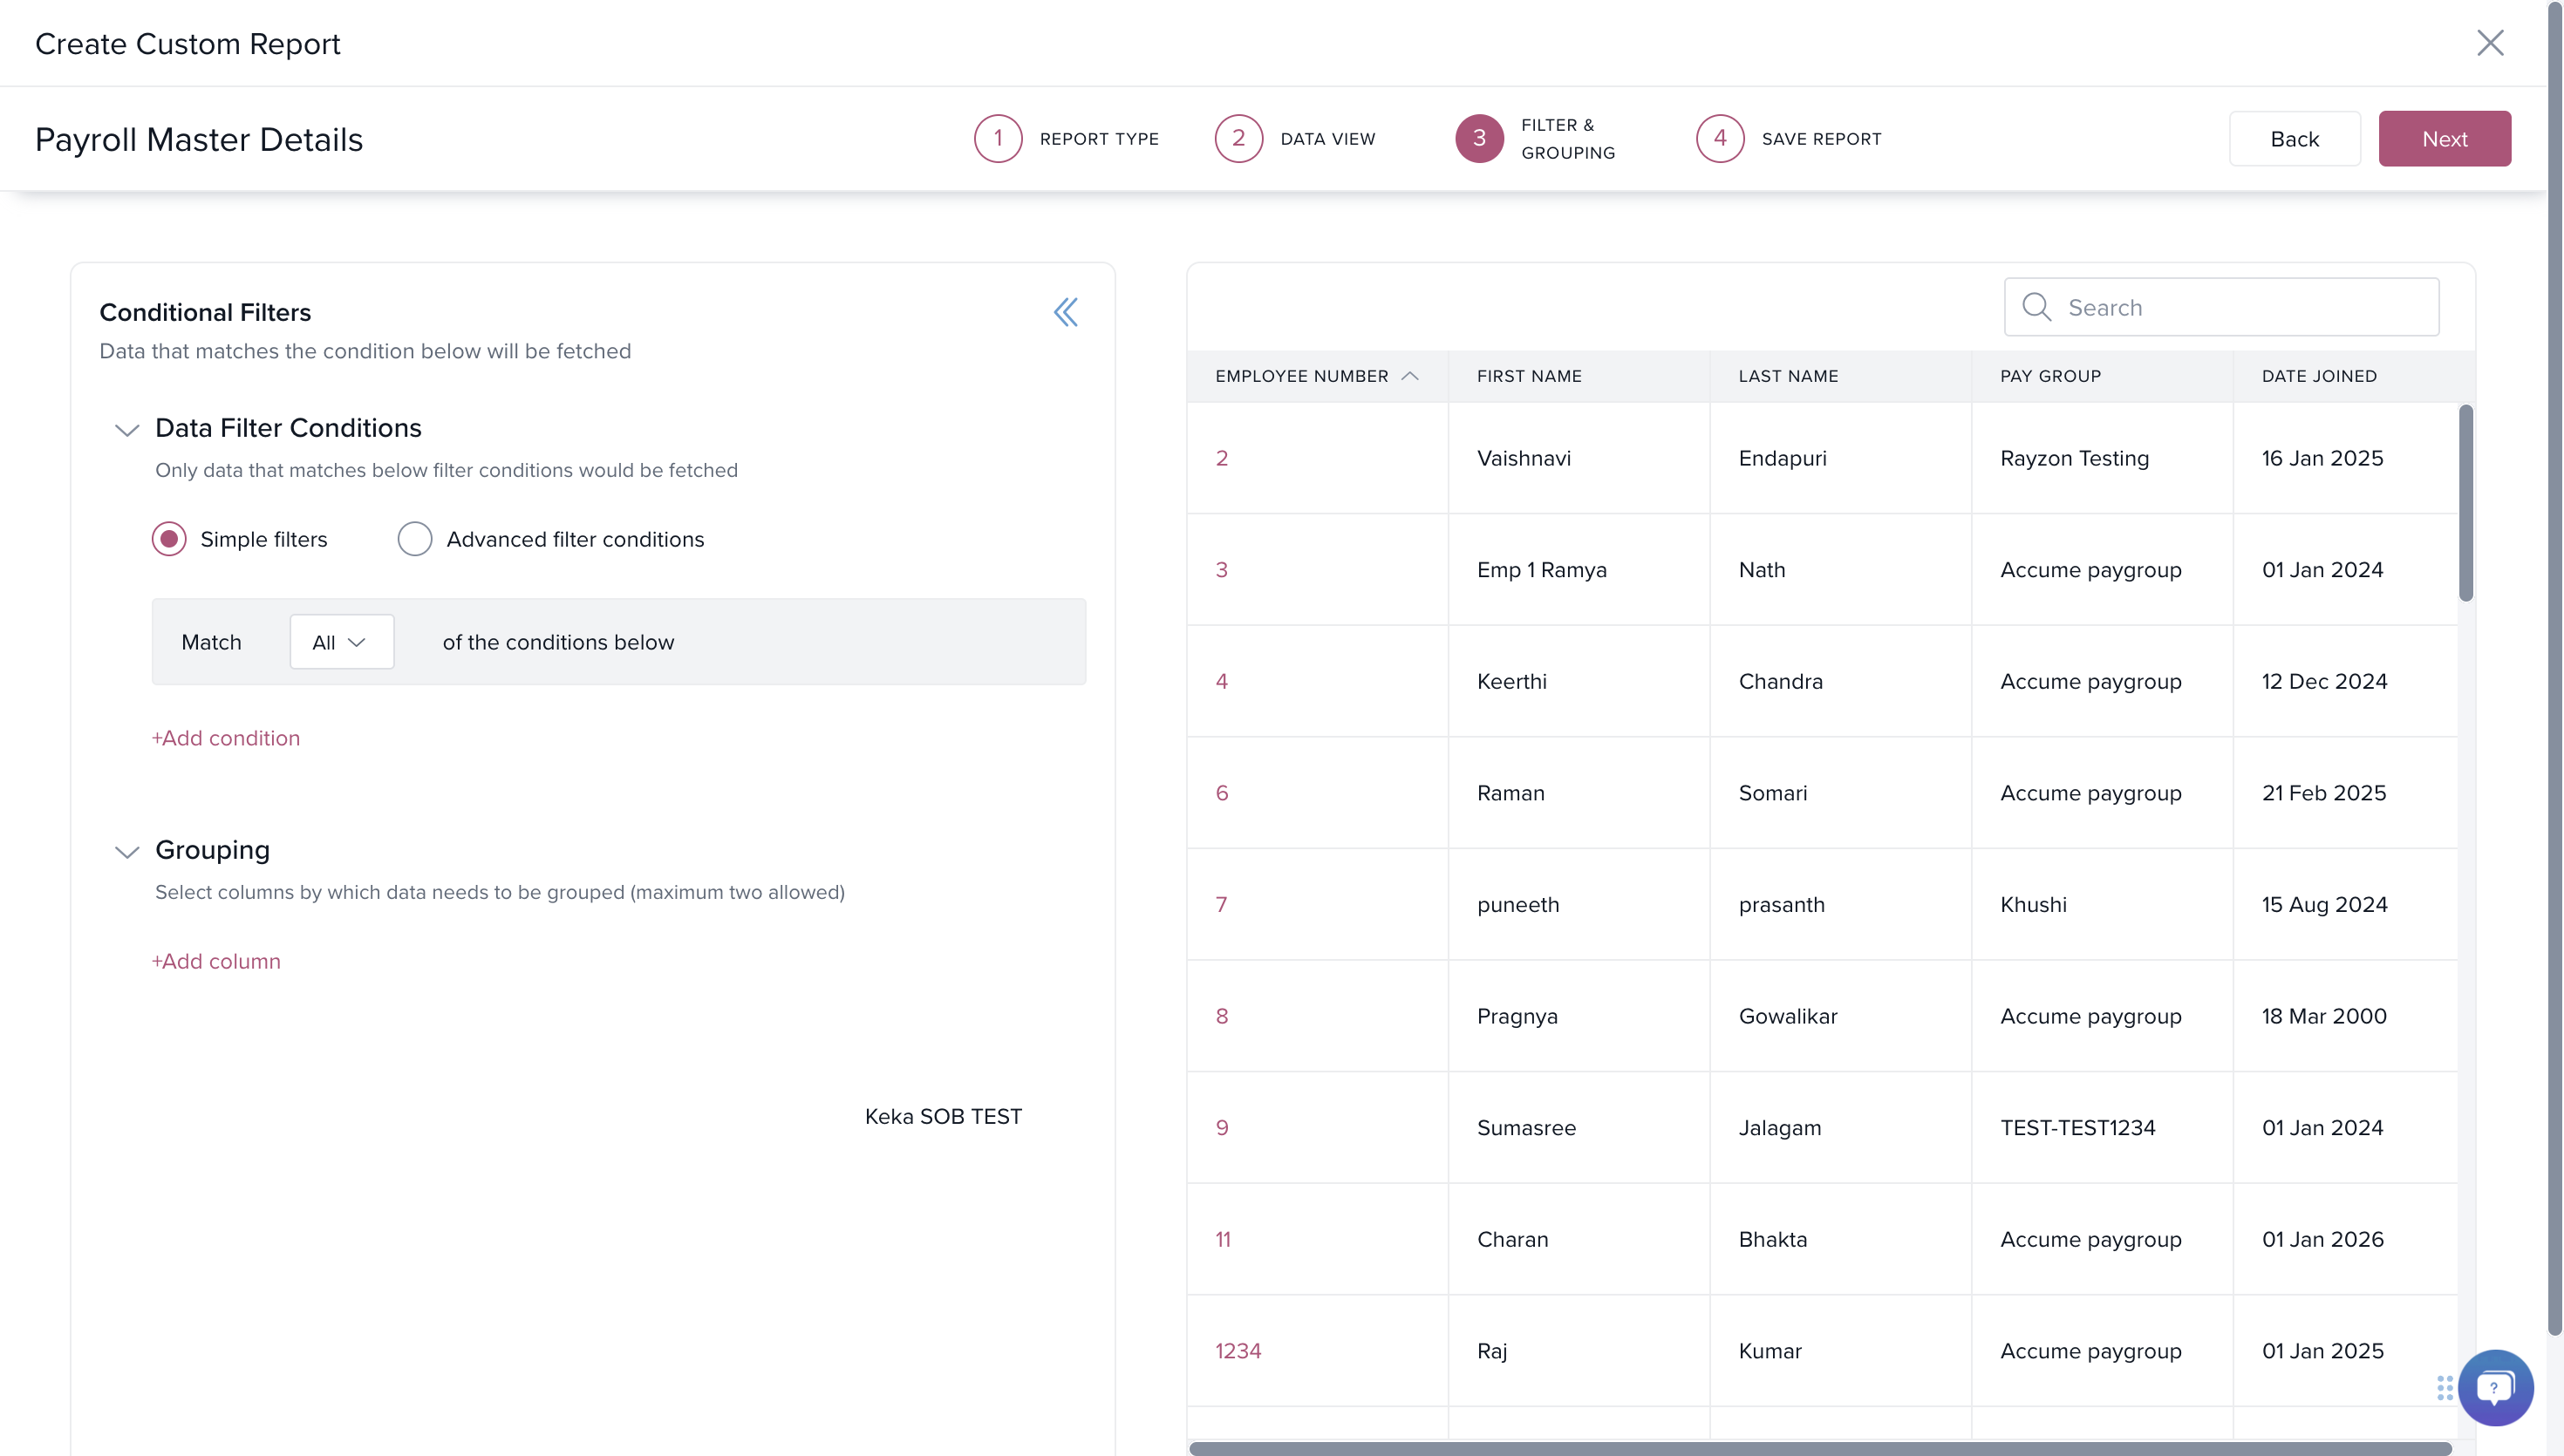2564x1456 pixels.
Task: Focus the Search input field
Action: (x=2220, y=307)
